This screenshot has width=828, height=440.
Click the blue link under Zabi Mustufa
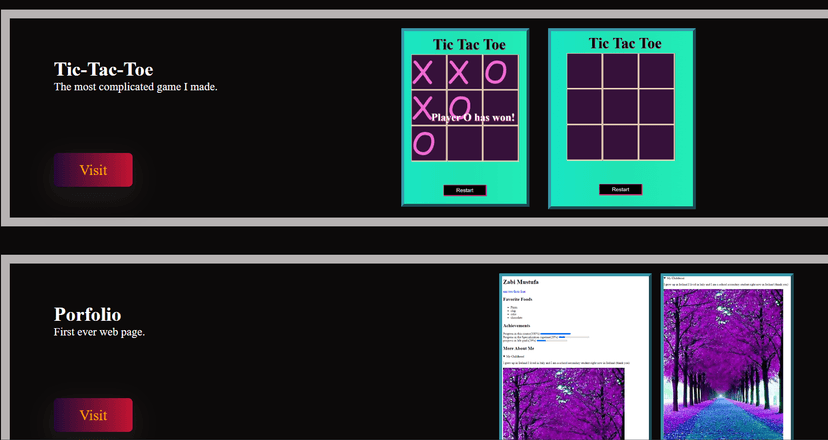514,291
